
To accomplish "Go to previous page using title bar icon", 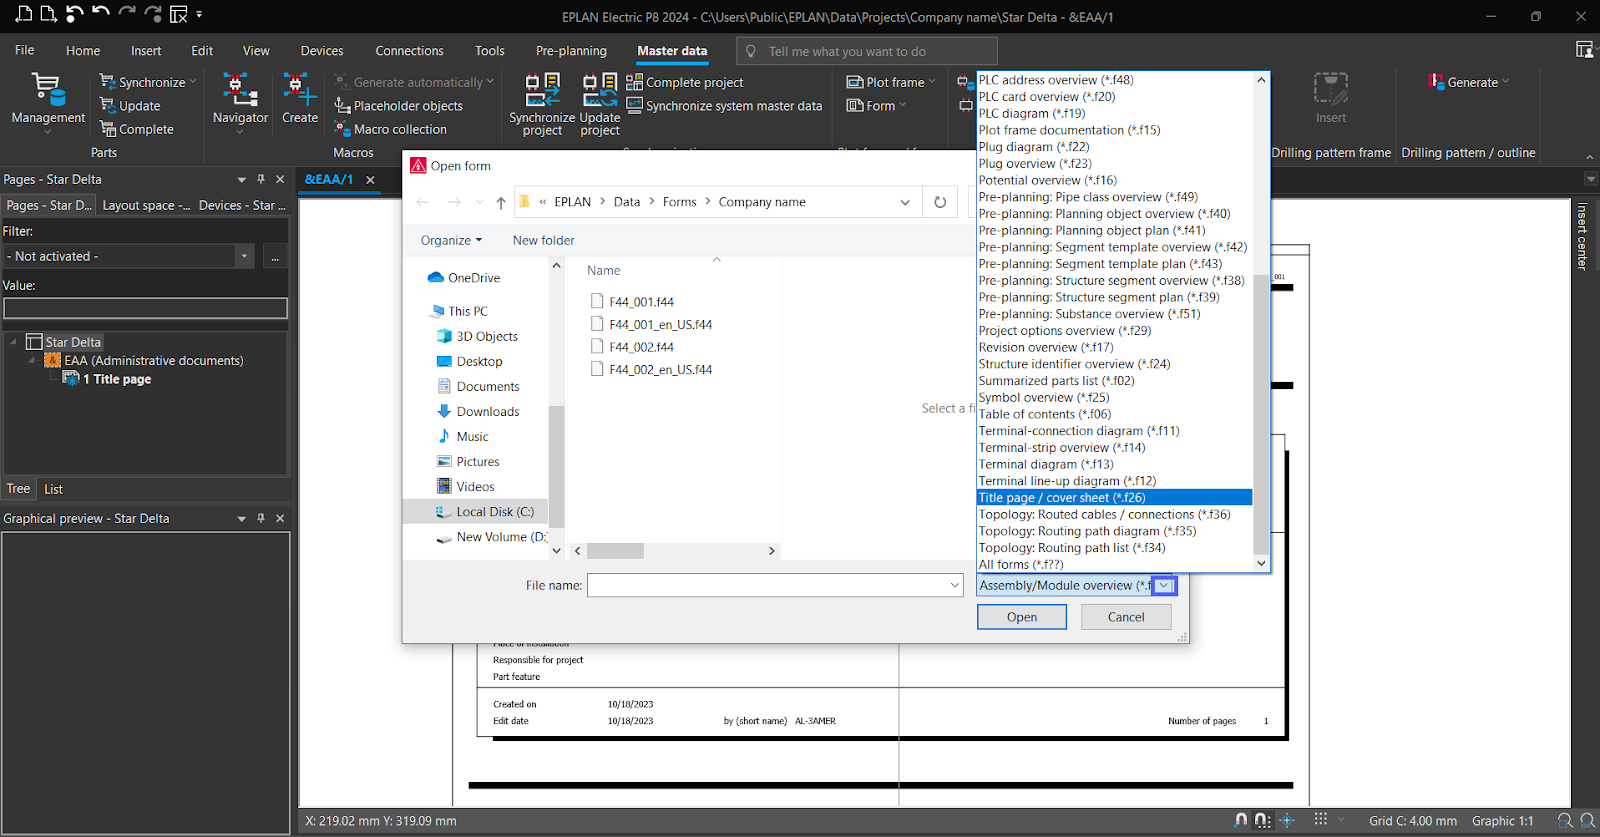I will pos(24,14).
